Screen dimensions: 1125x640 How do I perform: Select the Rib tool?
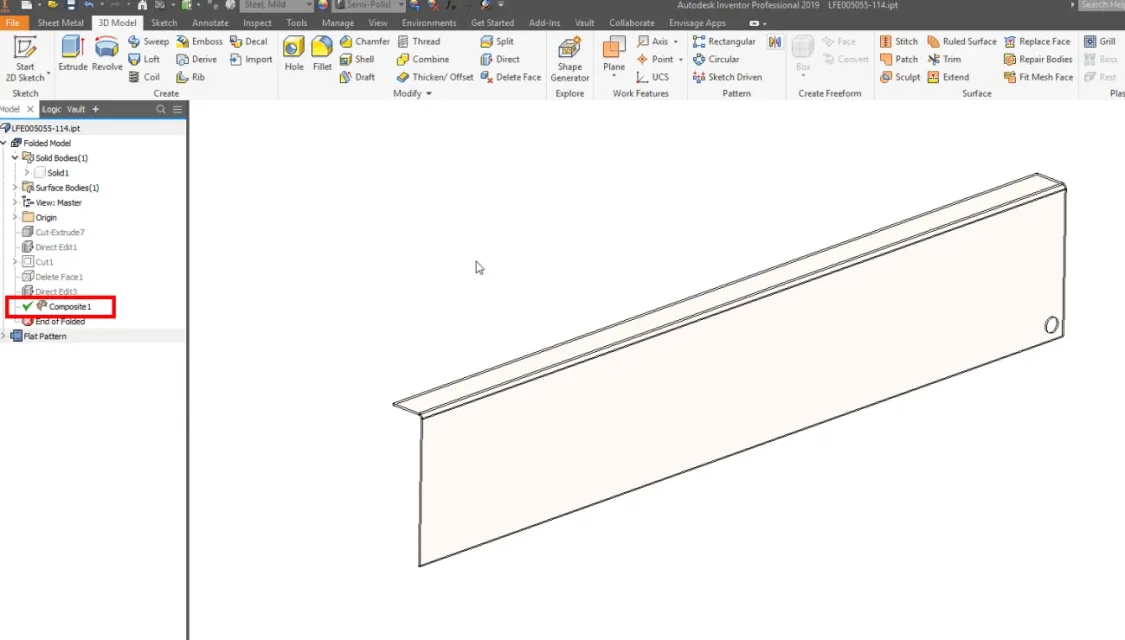[191, 77]
